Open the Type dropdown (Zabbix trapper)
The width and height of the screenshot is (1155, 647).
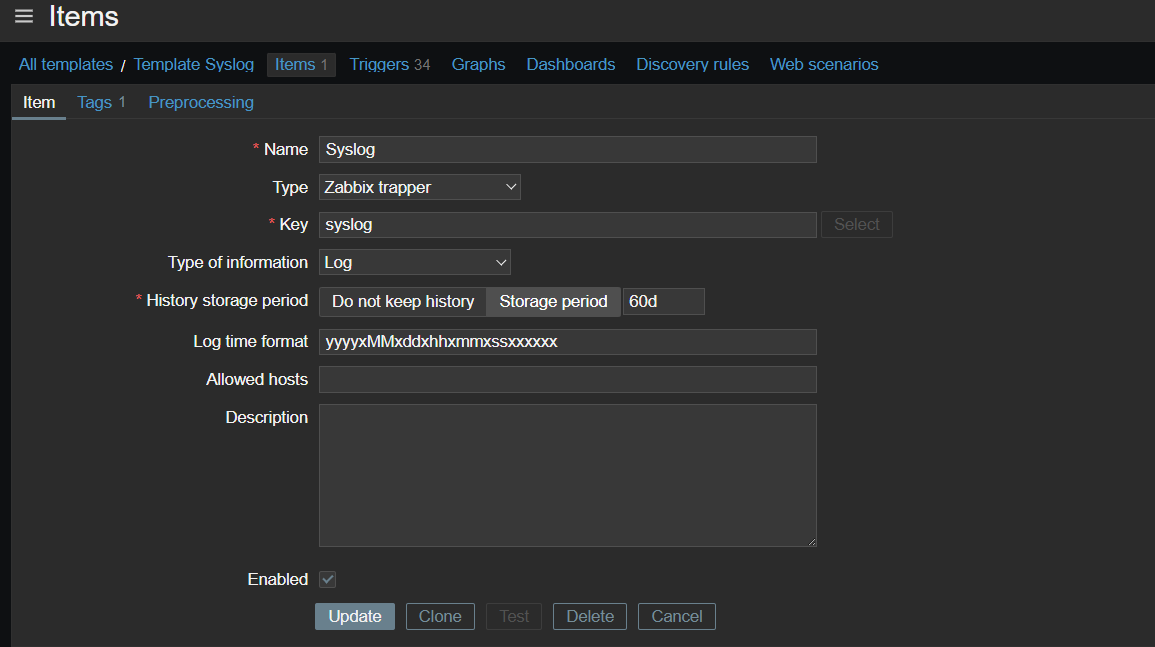pos(420,187)
